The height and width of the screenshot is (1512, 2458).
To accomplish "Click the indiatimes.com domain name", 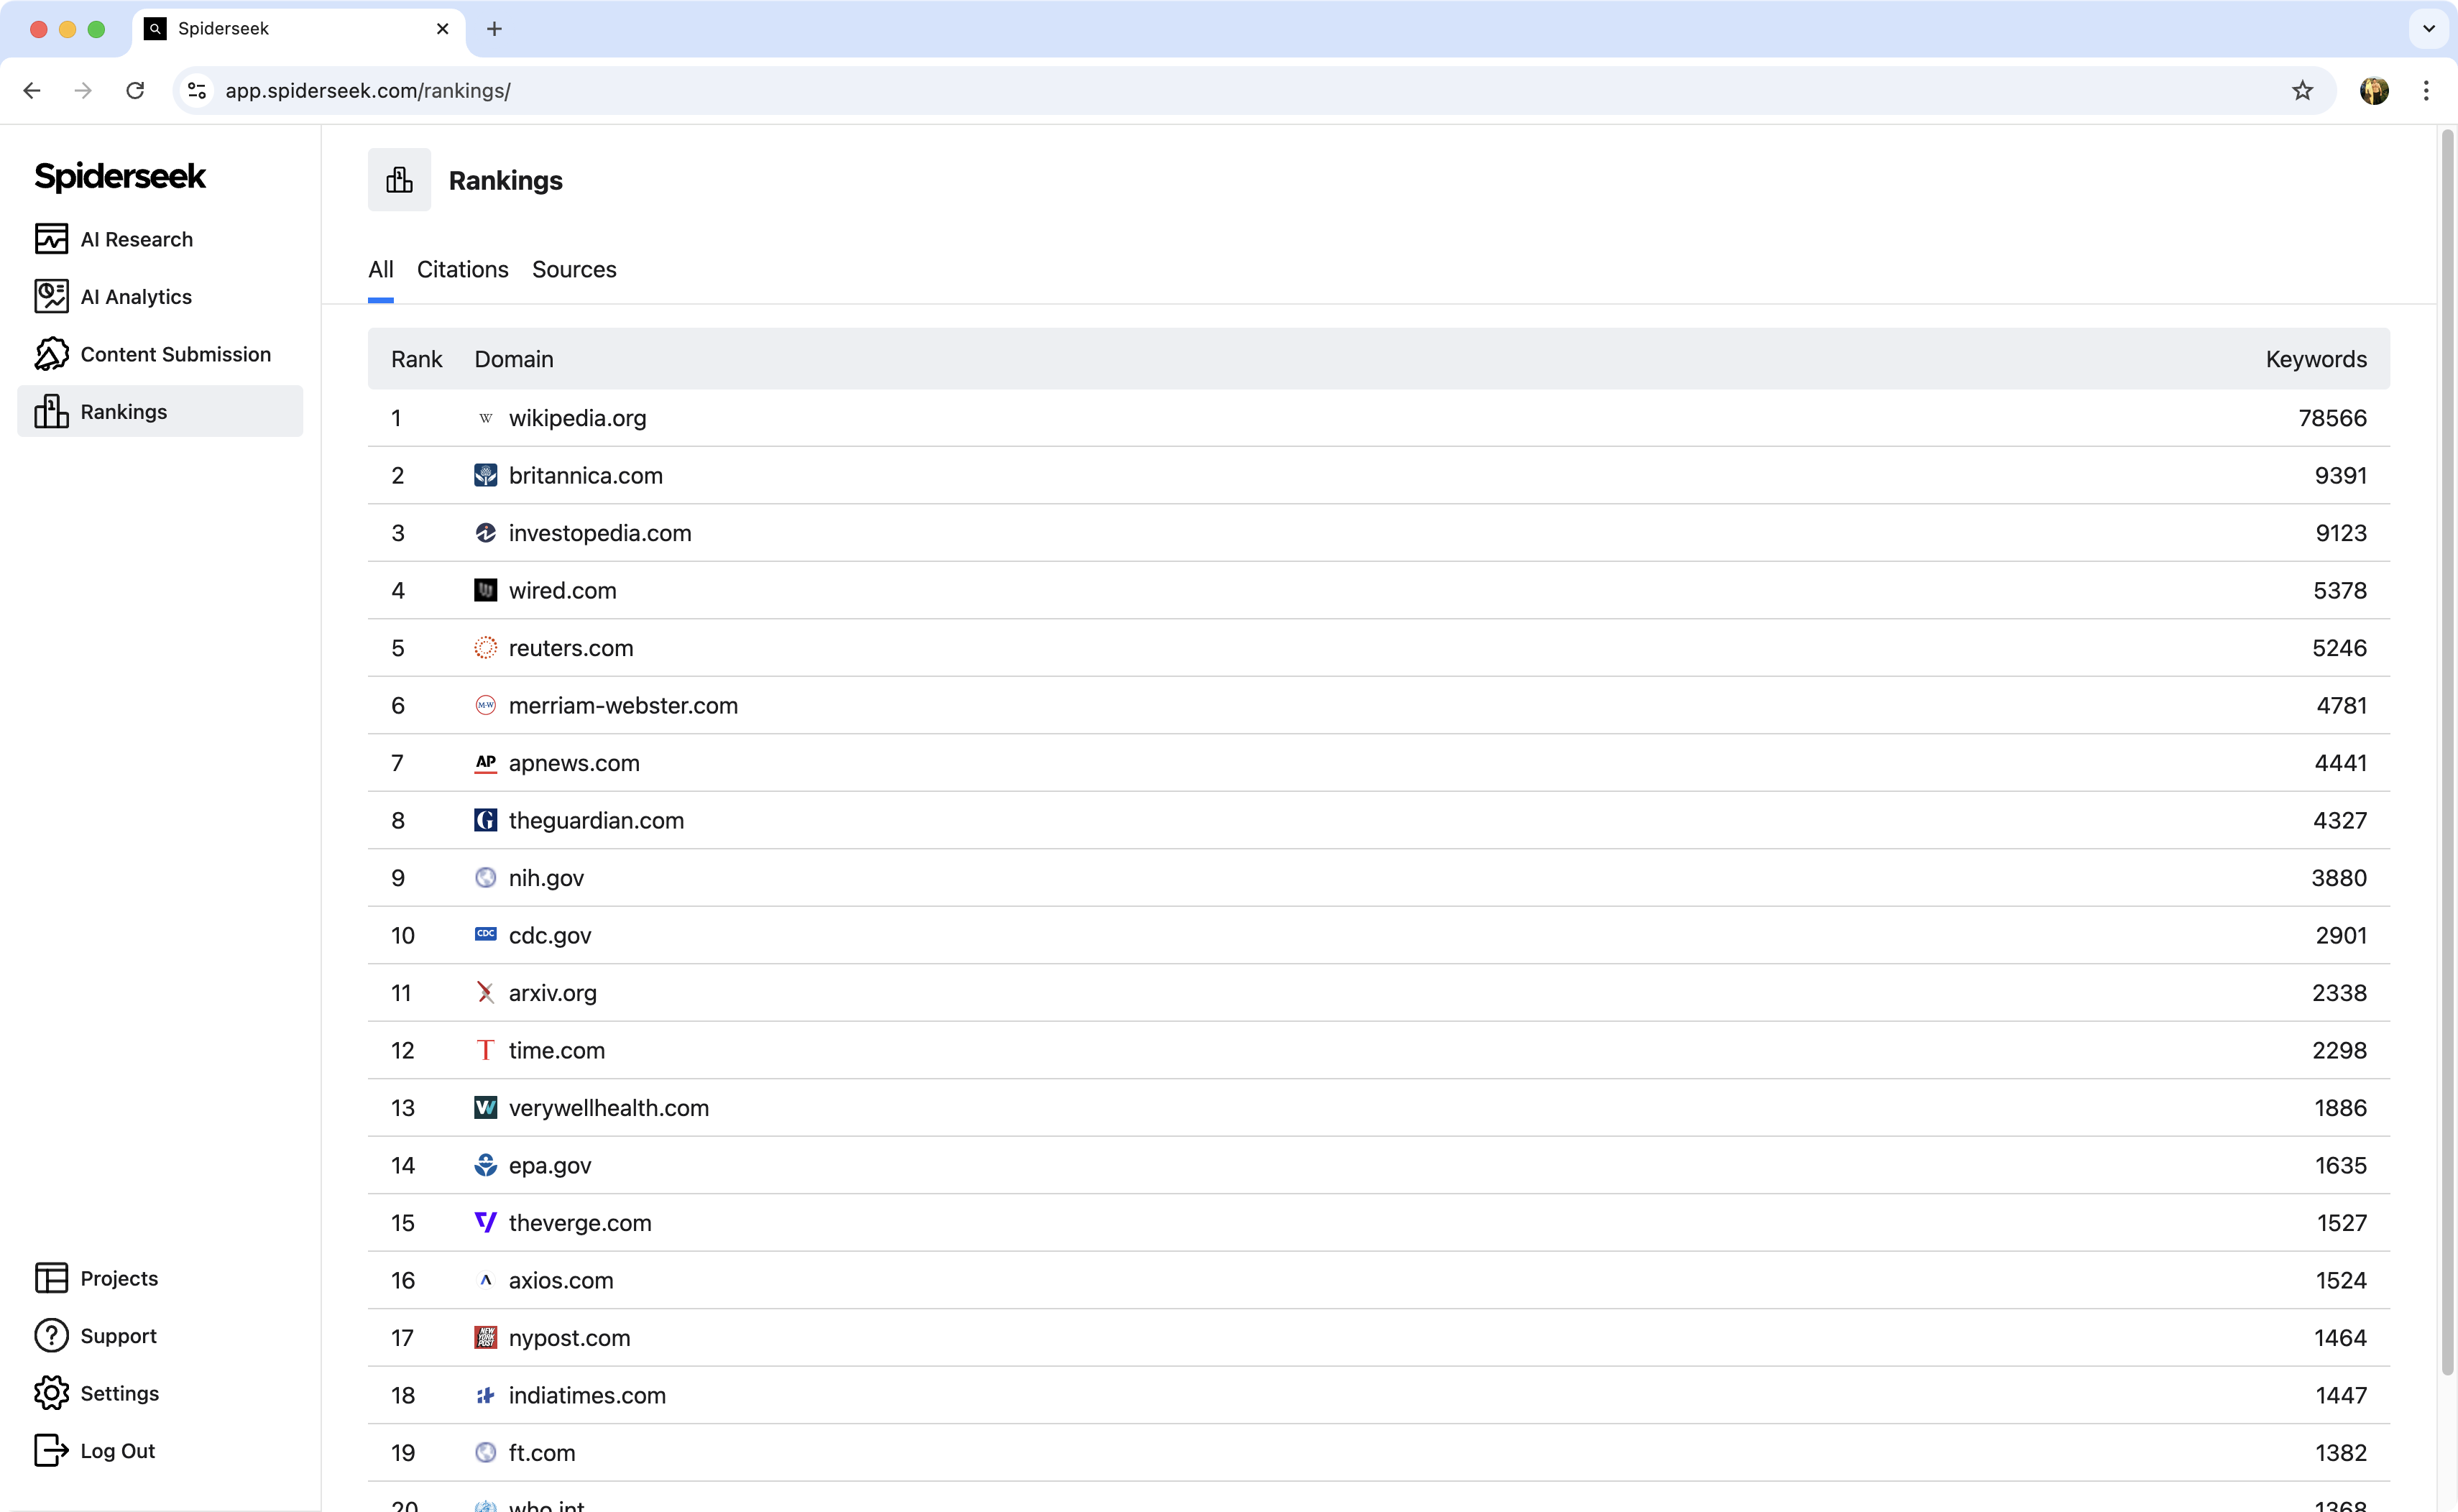I will pos(587,1395).
